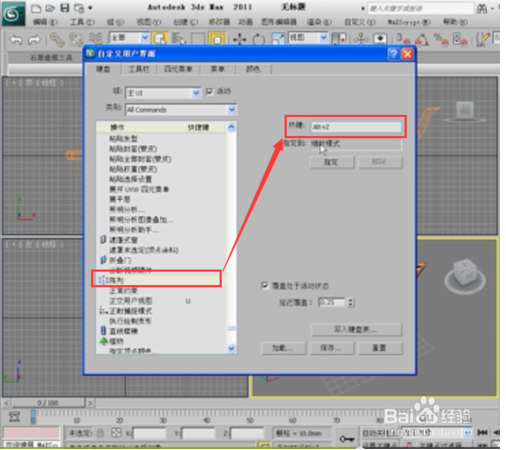Toggle the 3D Snaps icon
The height and width of the screenshot is (450, 506).
[x=403, y=39]
